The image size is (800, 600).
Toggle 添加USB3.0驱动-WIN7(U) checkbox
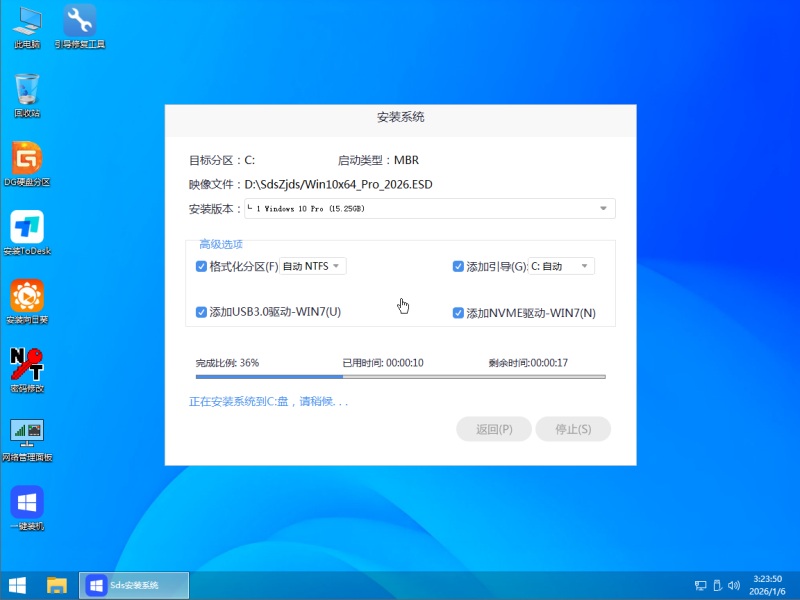201,312
